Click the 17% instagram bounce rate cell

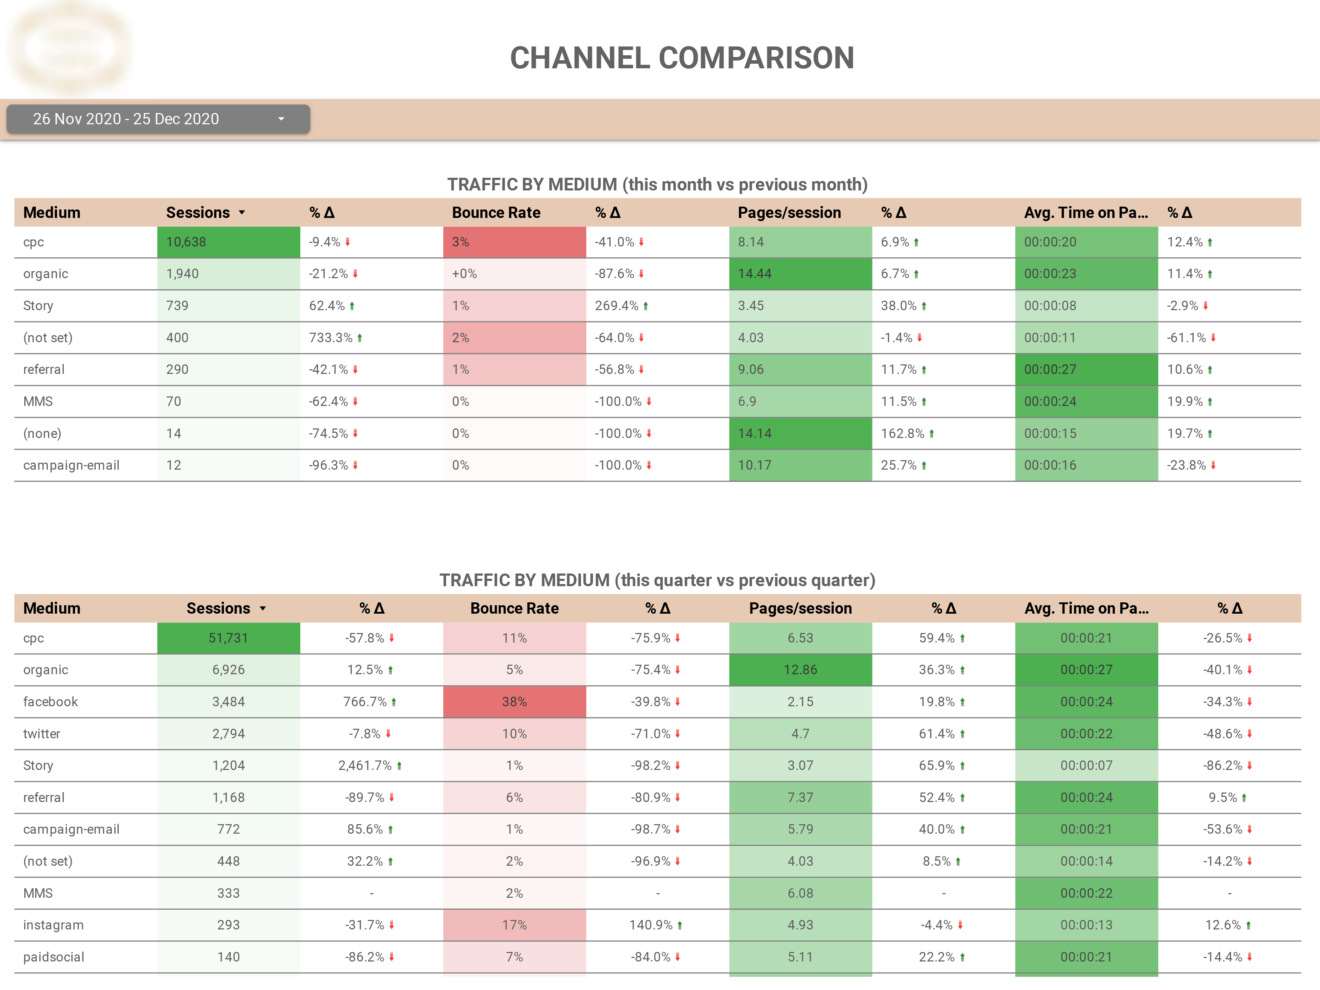click(514, 926)
